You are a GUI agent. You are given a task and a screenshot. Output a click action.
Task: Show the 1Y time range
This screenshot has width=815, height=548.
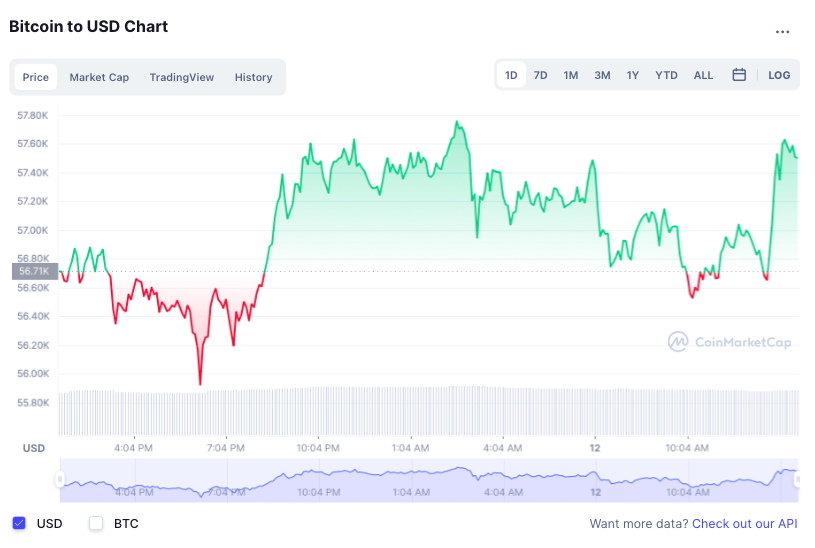[x=632, y=75]
